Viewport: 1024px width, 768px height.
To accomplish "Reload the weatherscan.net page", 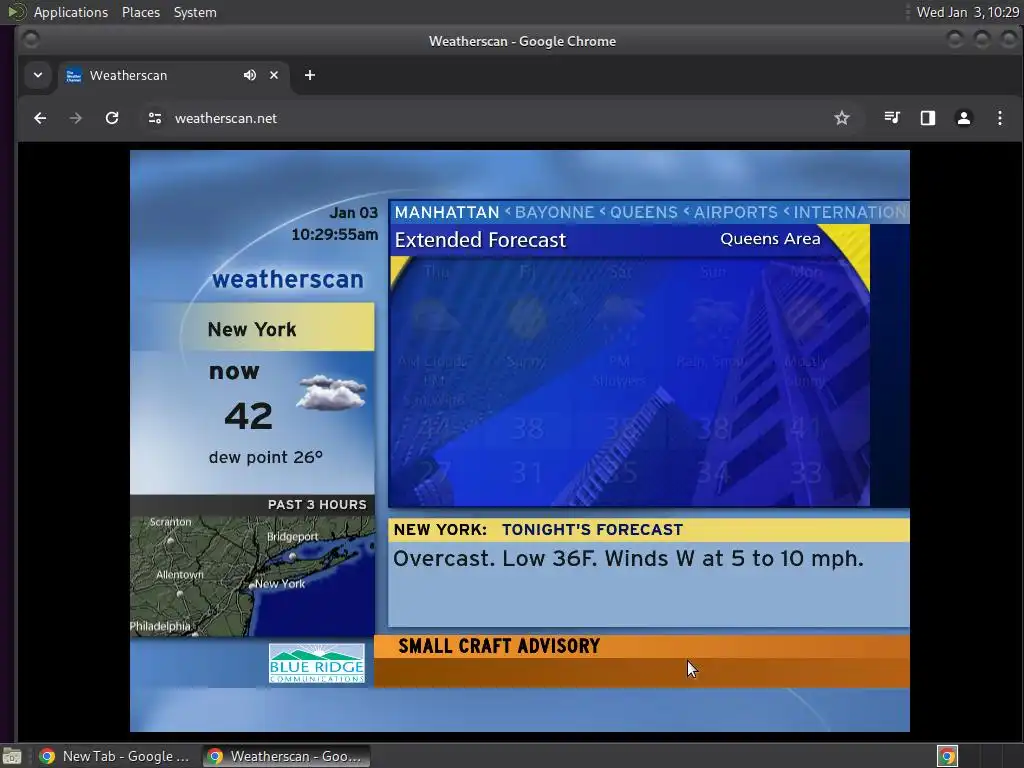I will coord(112,118).
